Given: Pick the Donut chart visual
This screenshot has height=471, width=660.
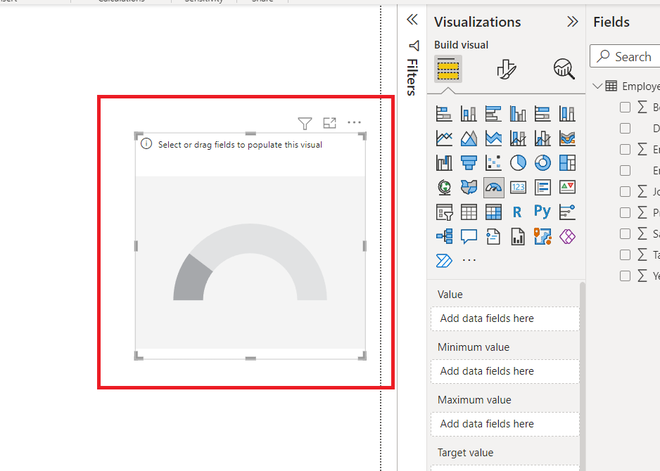Looking at the screenshot, I should (x=542, y=162).
